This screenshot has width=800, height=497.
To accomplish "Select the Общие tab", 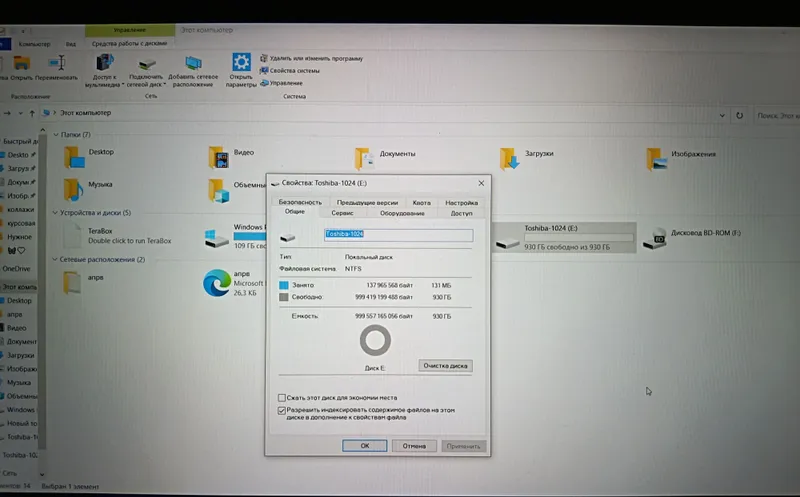I will tap(294, 212).
